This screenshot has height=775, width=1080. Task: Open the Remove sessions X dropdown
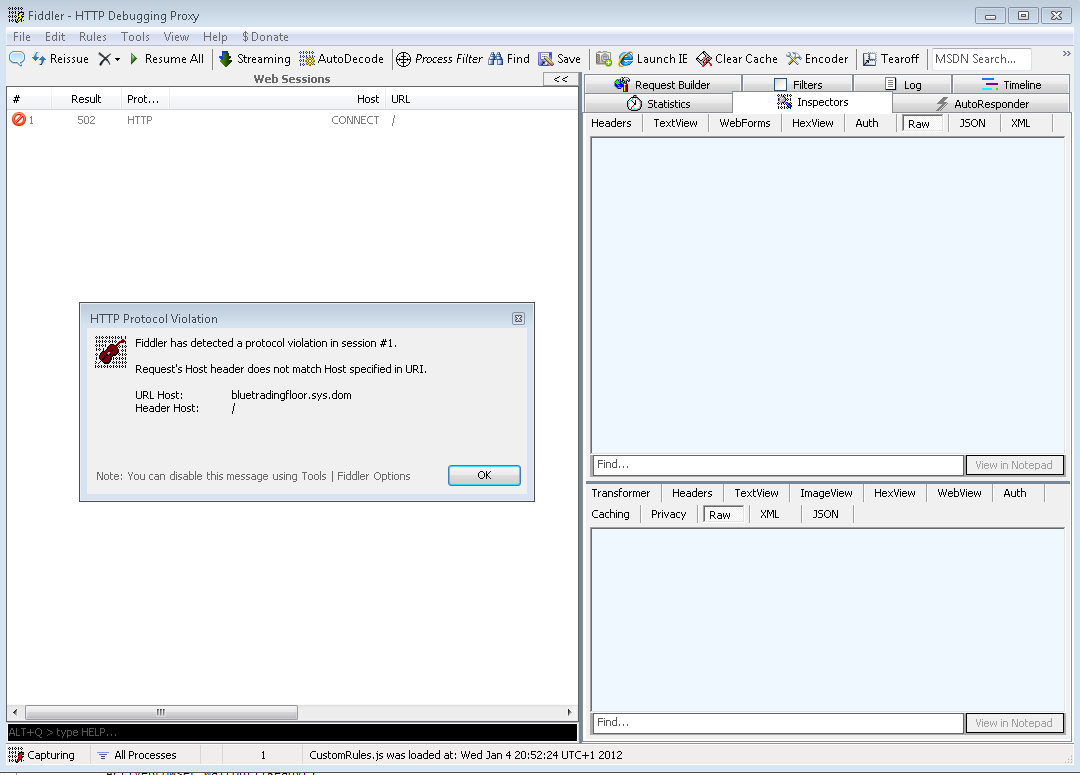pyautogui.click(x=110, y=59)
